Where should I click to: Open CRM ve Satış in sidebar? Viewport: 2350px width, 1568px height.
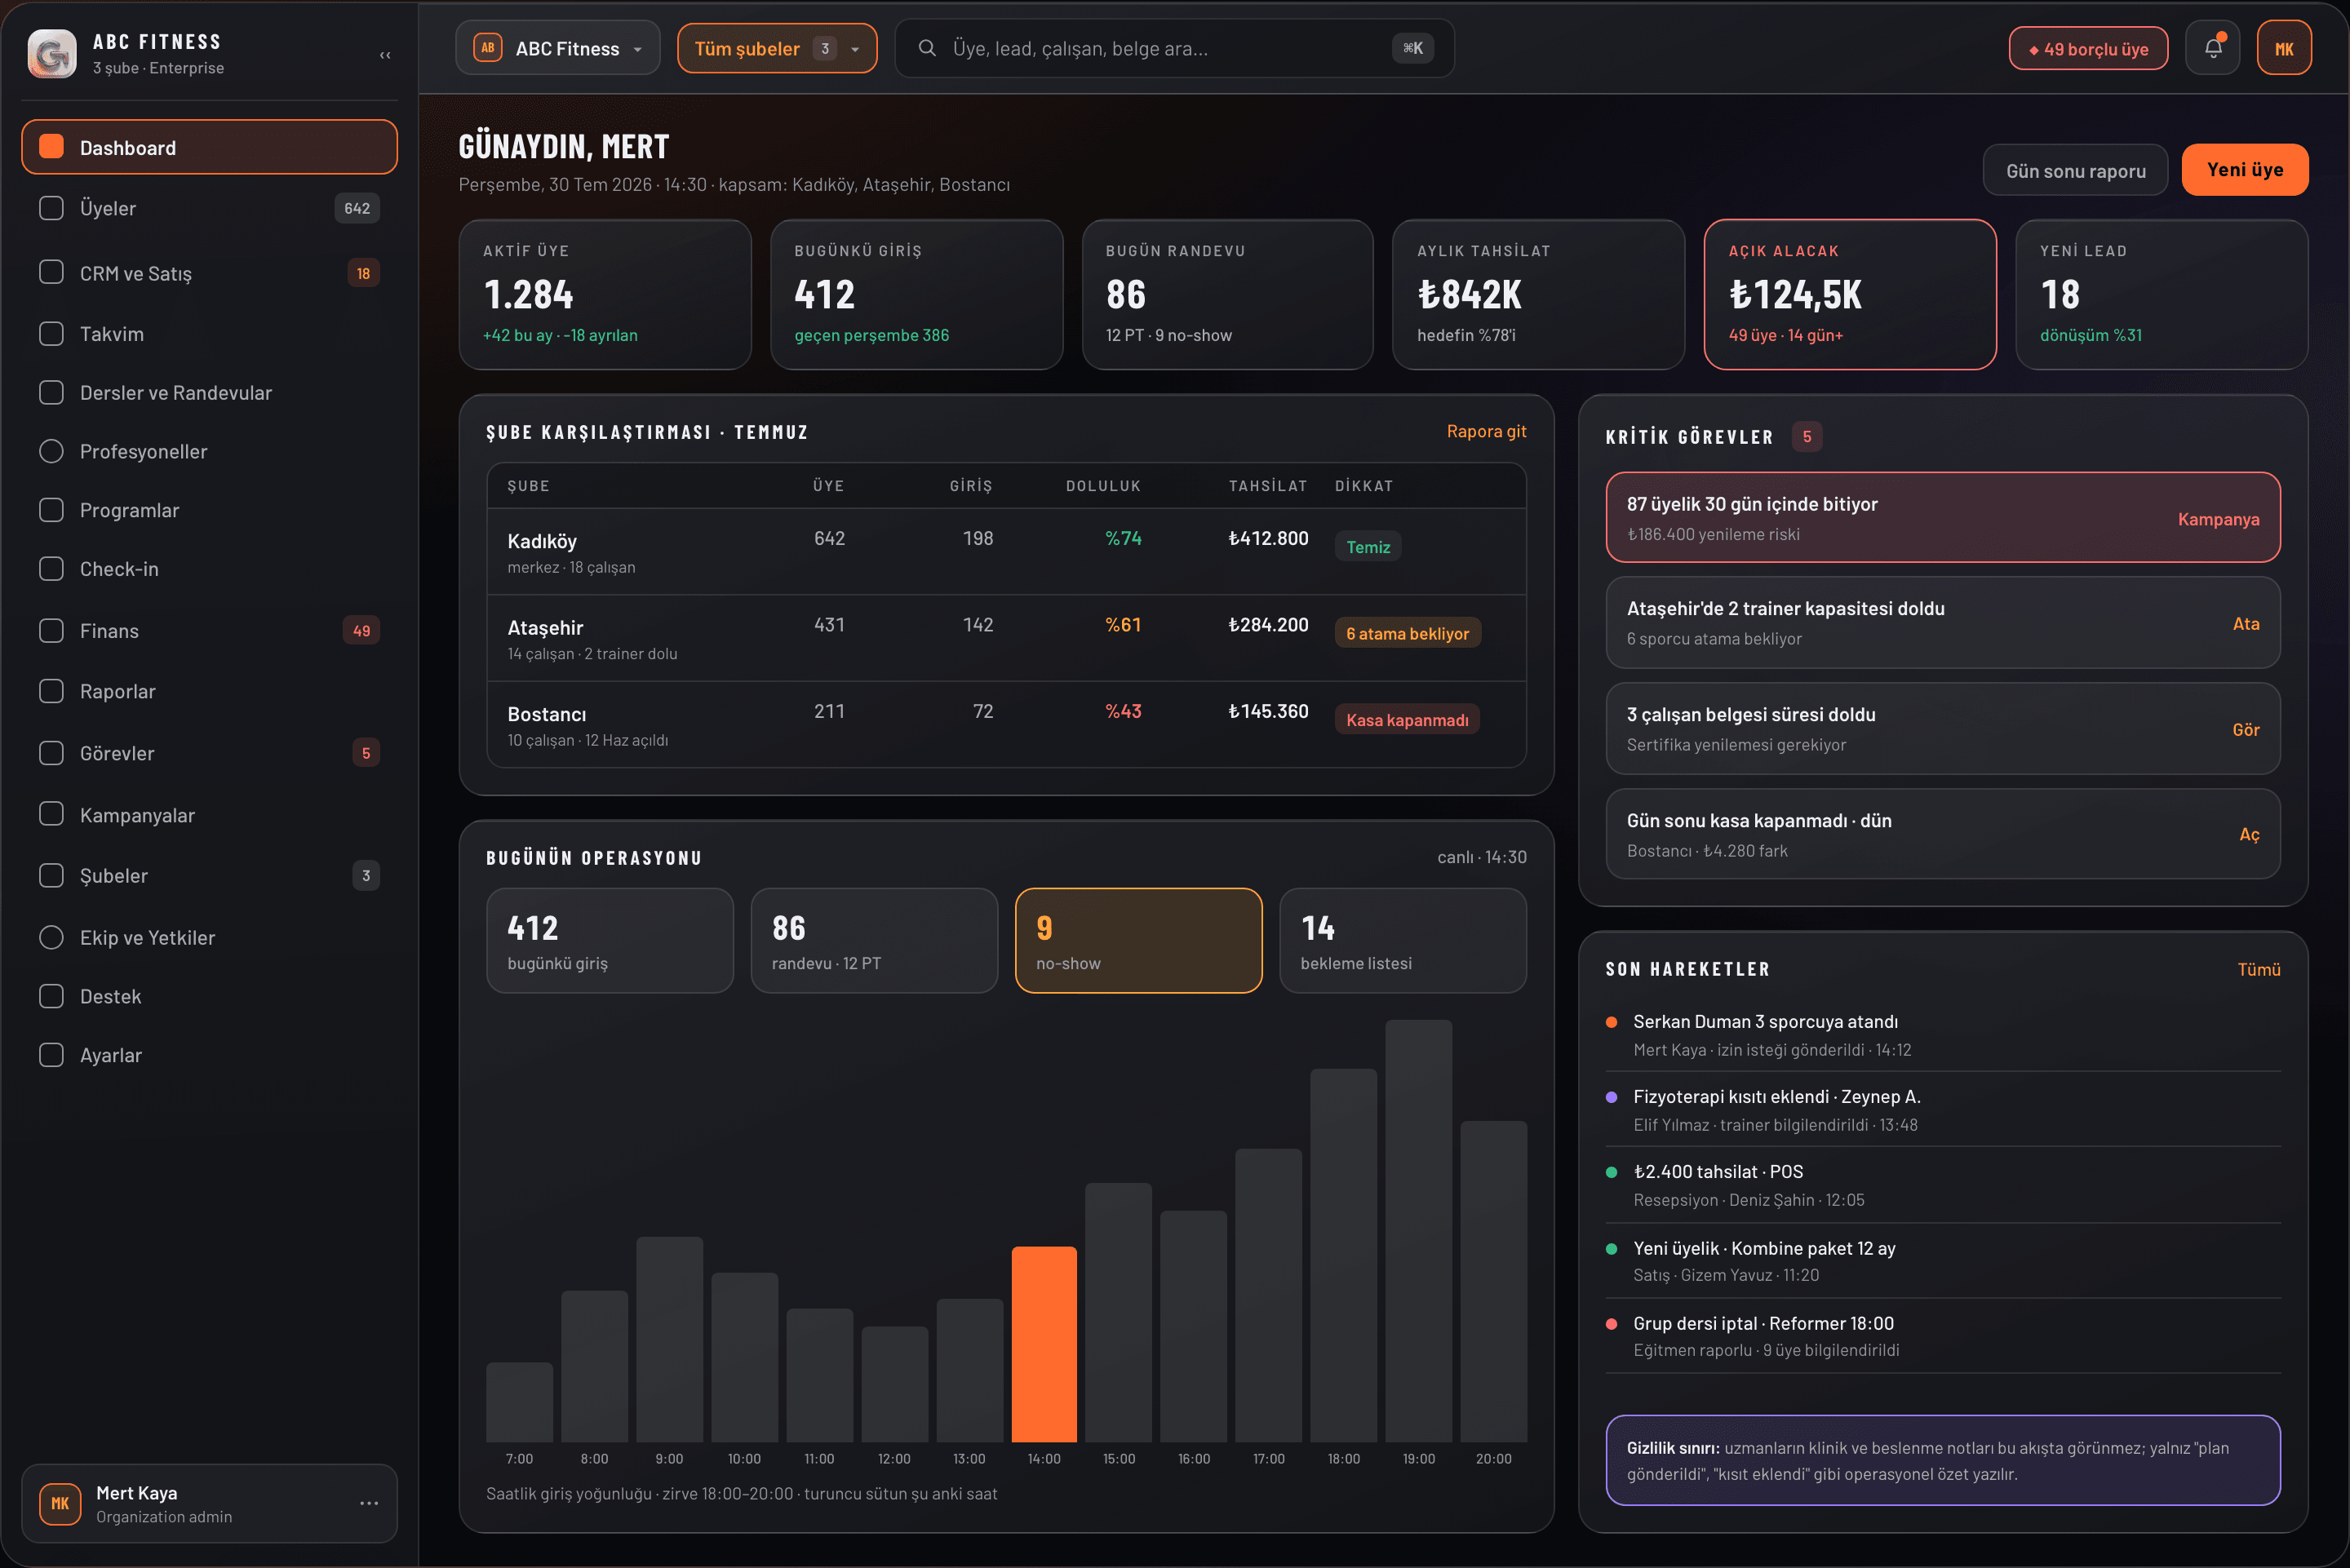[x=209, y=273]
